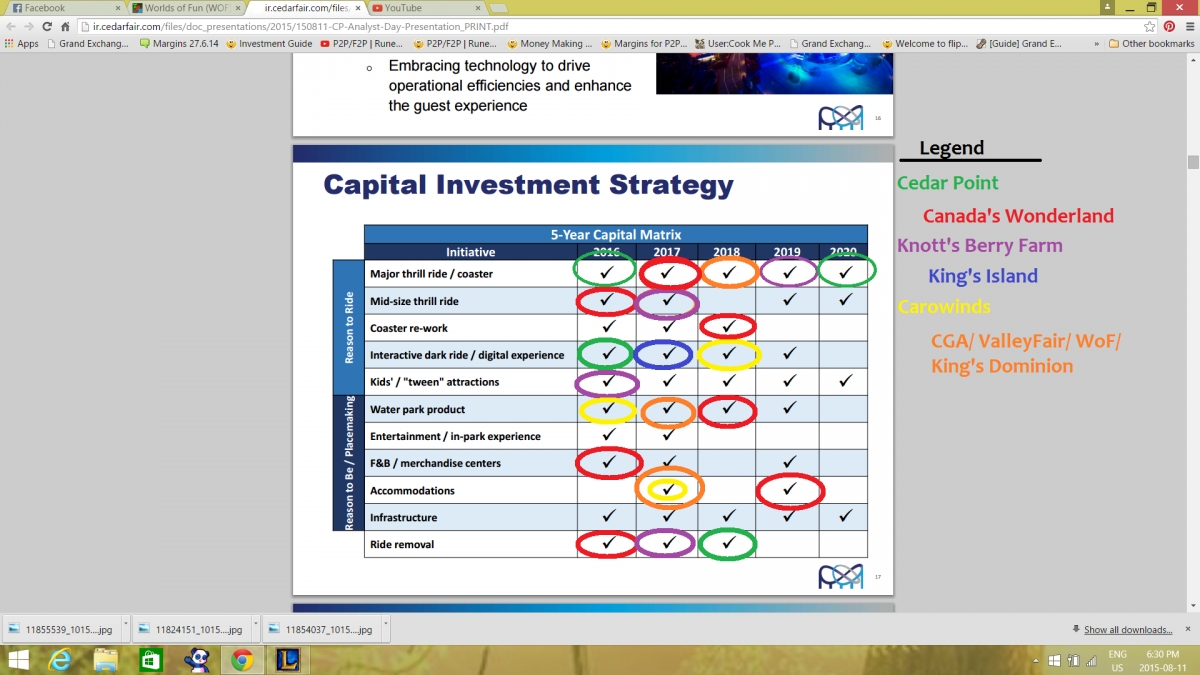The width and height of the screenshot is (1200, 675).
Task: Select the Mid-size thrill ride row label
Action: [x=414, y=301]
